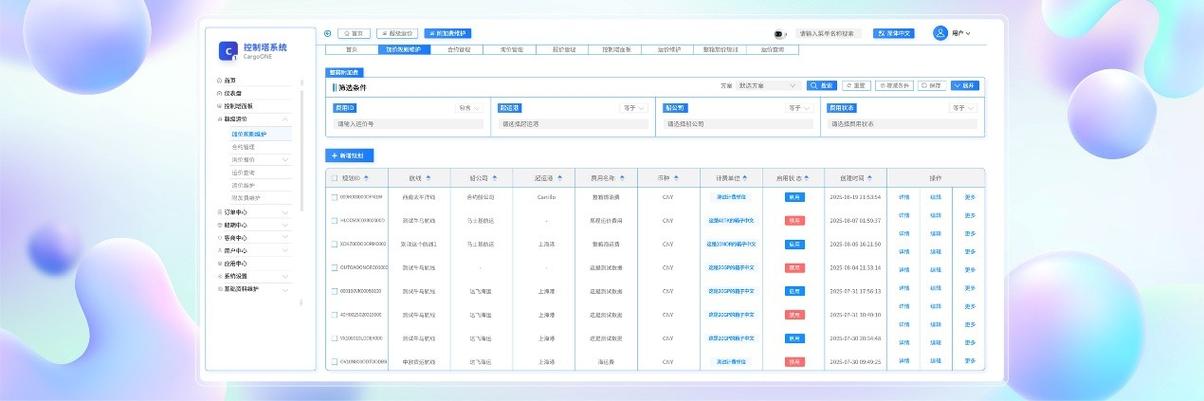
Task: Click the sidebar collapse circle icon
Action: point(328,33)
